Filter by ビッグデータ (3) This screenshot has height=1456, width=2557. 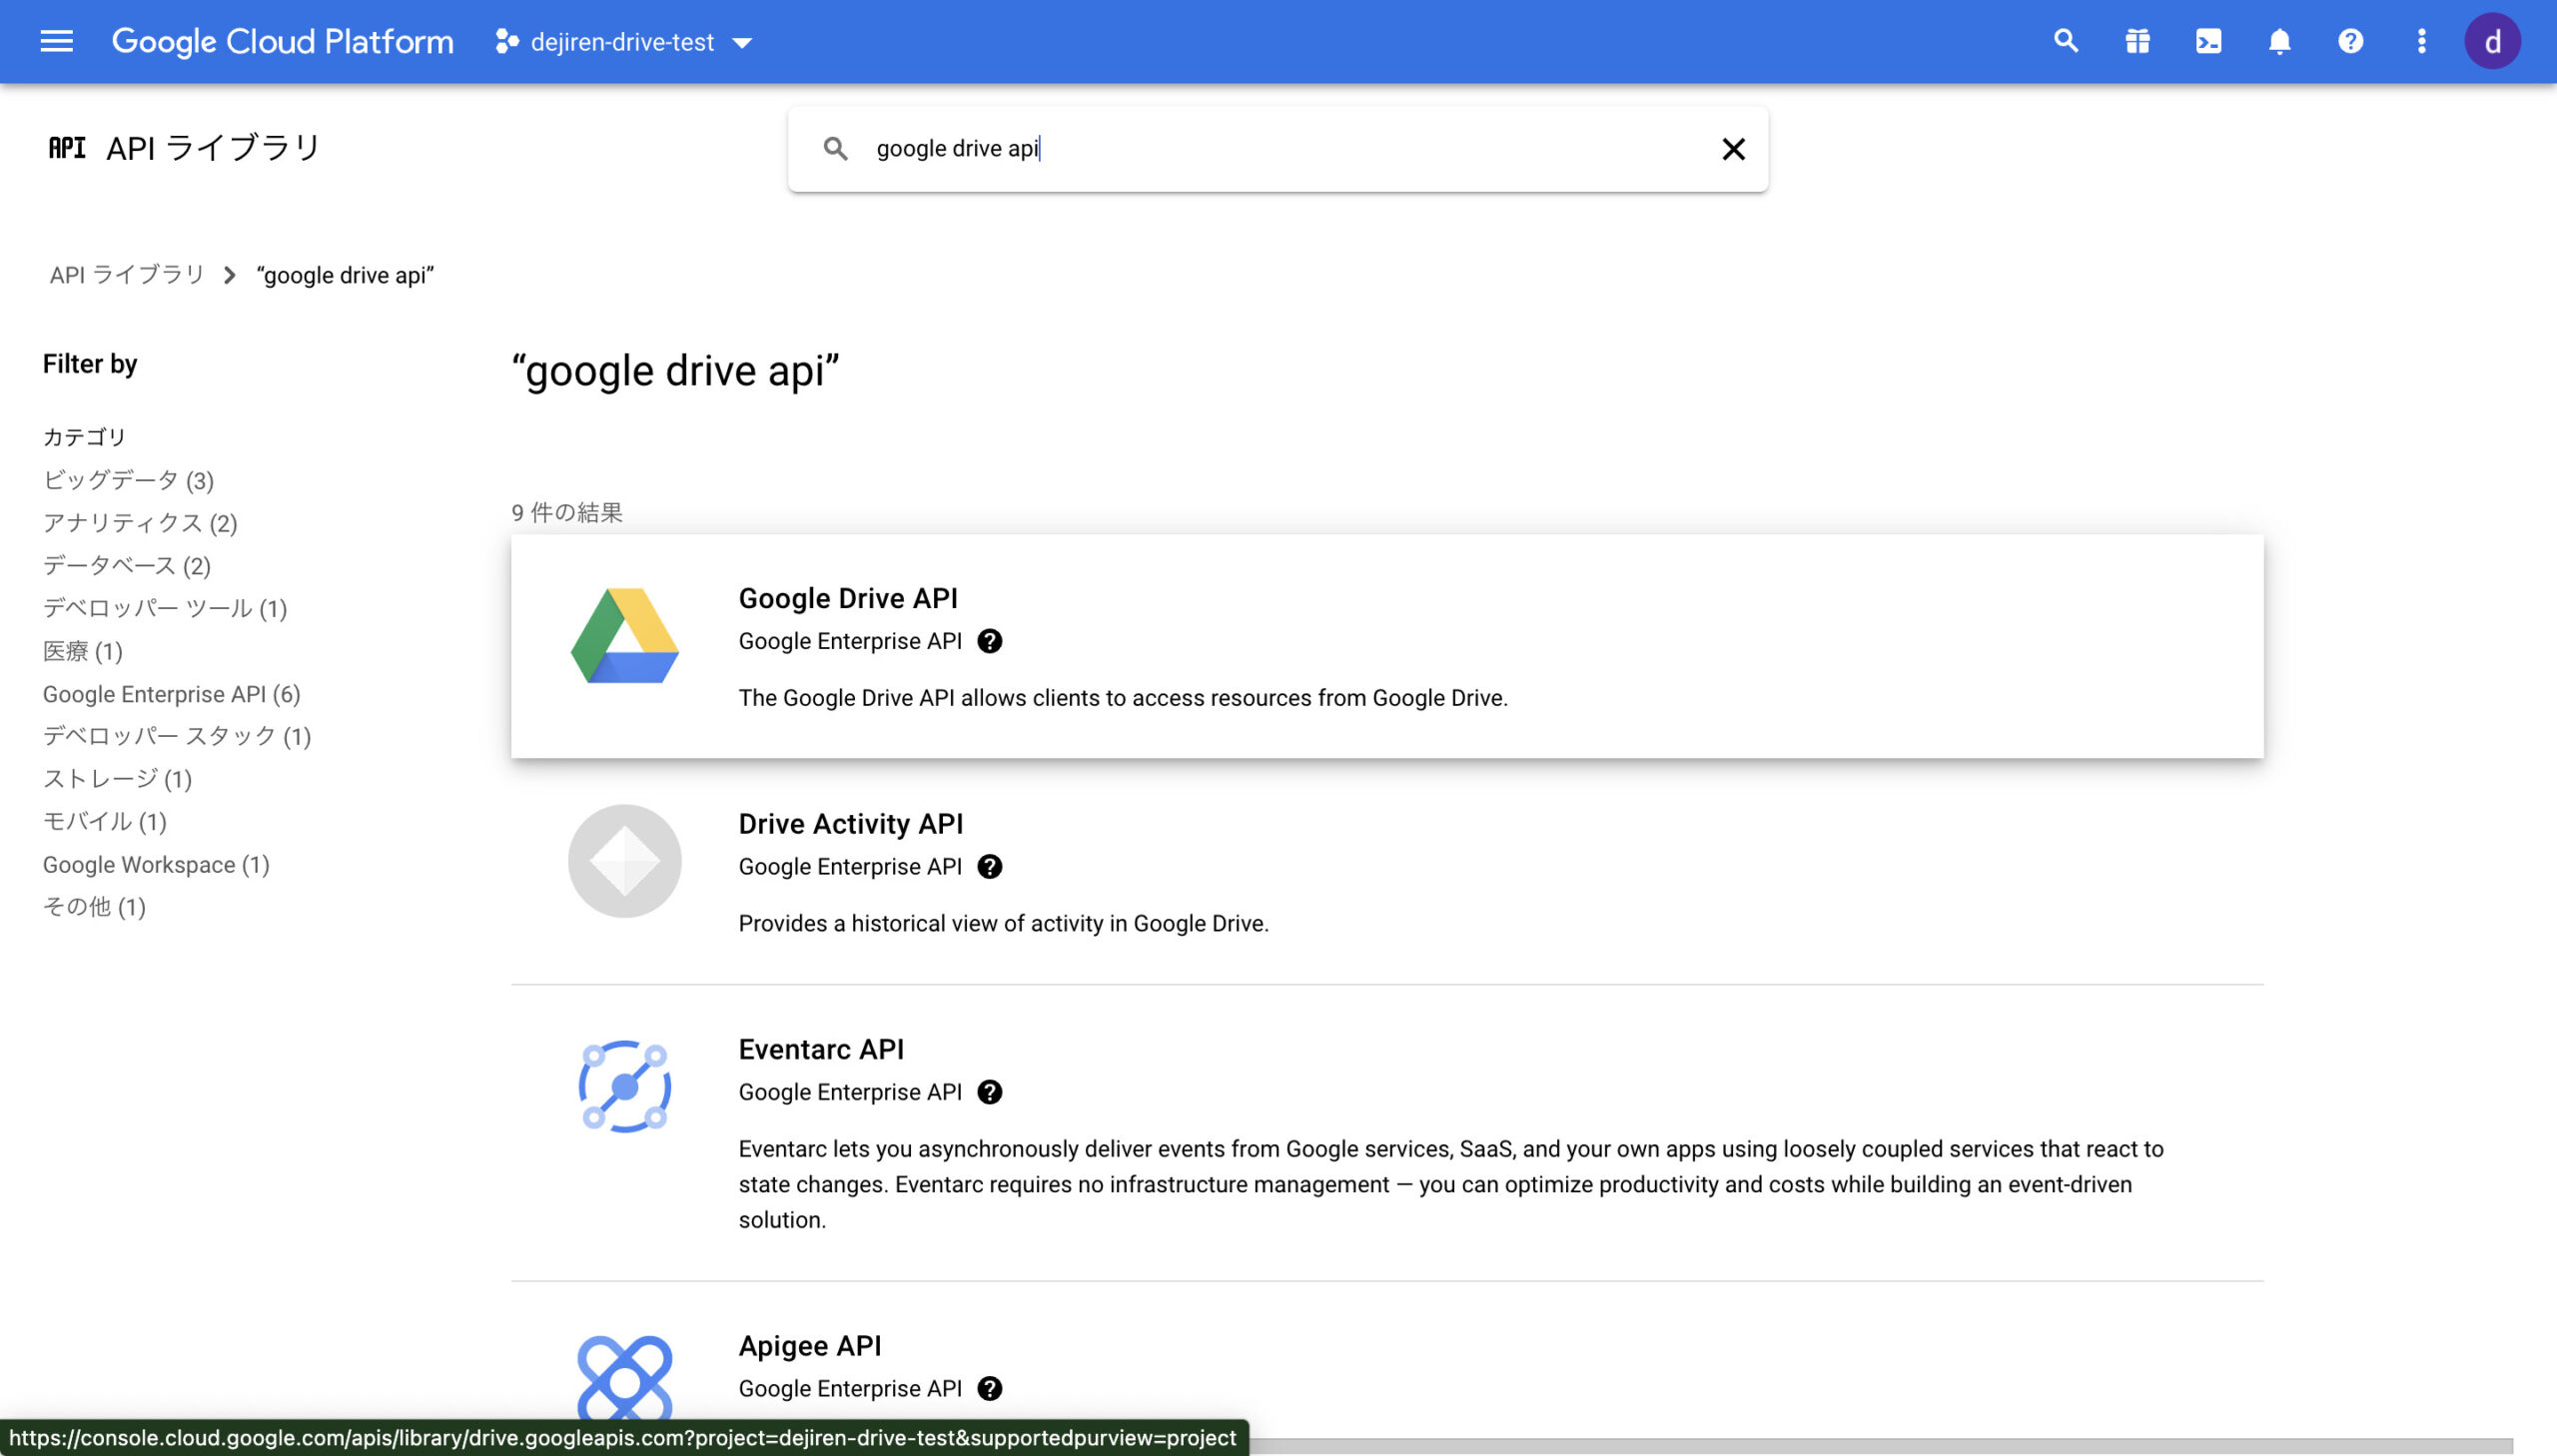tap(128, 480)
